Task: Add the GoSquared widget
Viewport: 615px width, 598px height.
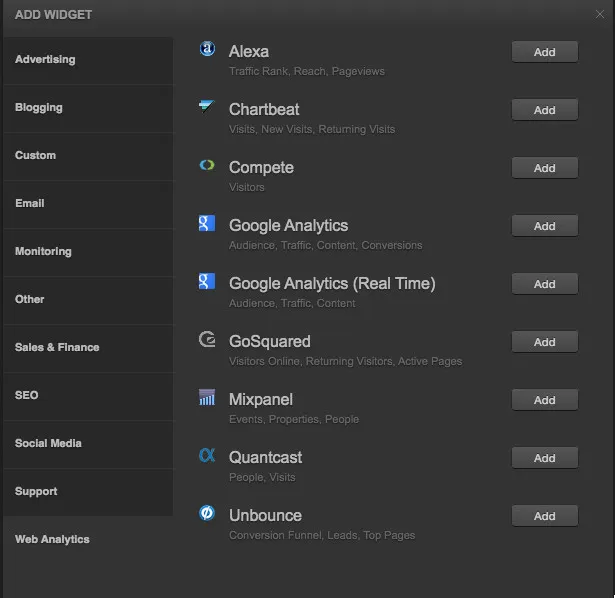Action: click(544, 342)
